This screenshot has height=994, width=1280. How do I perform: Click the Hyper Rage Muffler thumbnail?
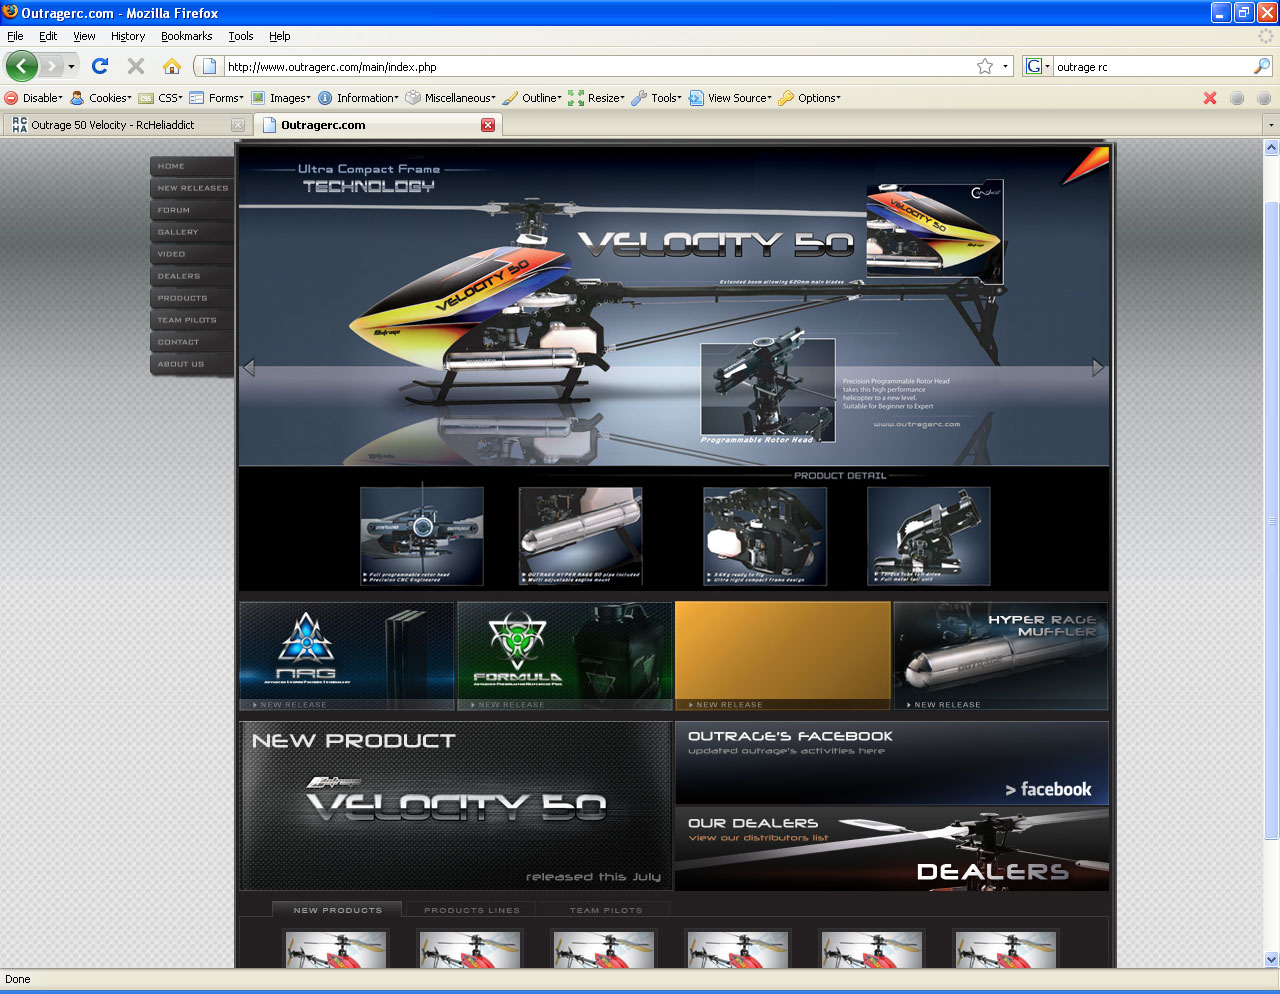(1001, 655)
